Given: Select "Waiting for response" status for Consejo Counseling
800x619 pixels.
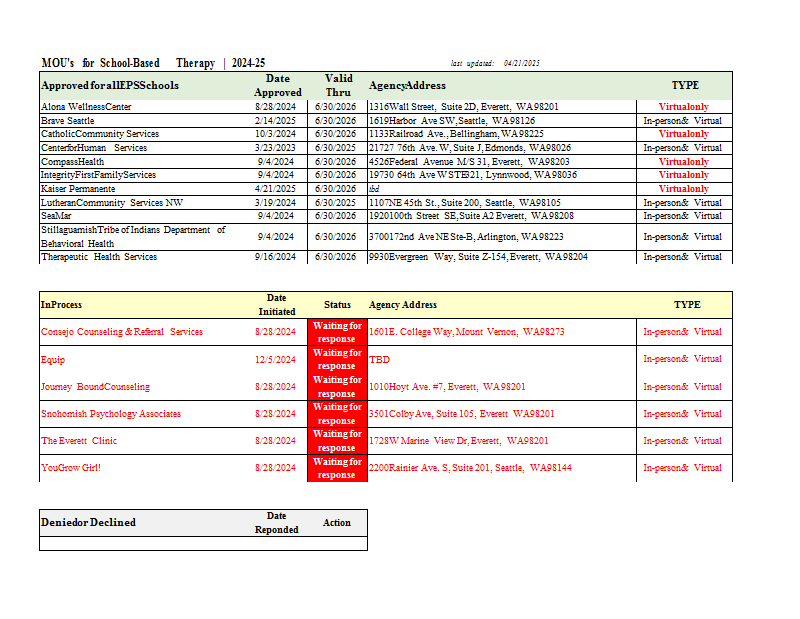Looking at the screenshot, I should coord(337,332).
